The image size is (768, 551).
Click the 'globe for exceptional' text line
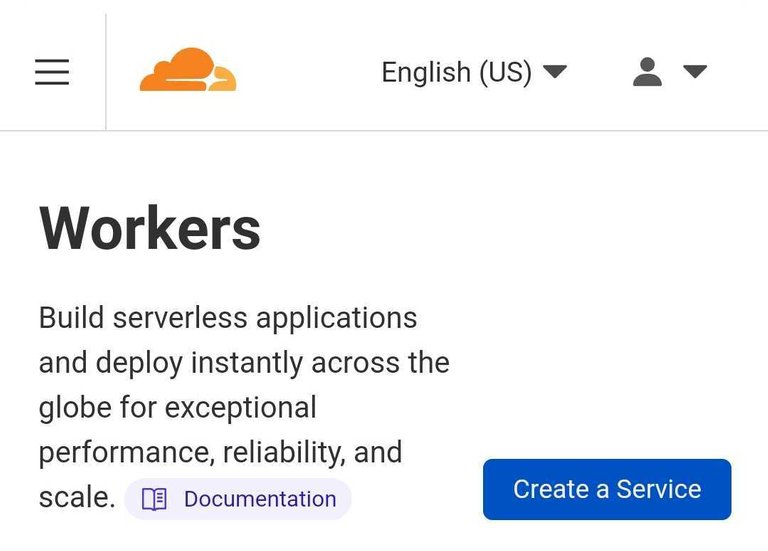click(177, 408)
